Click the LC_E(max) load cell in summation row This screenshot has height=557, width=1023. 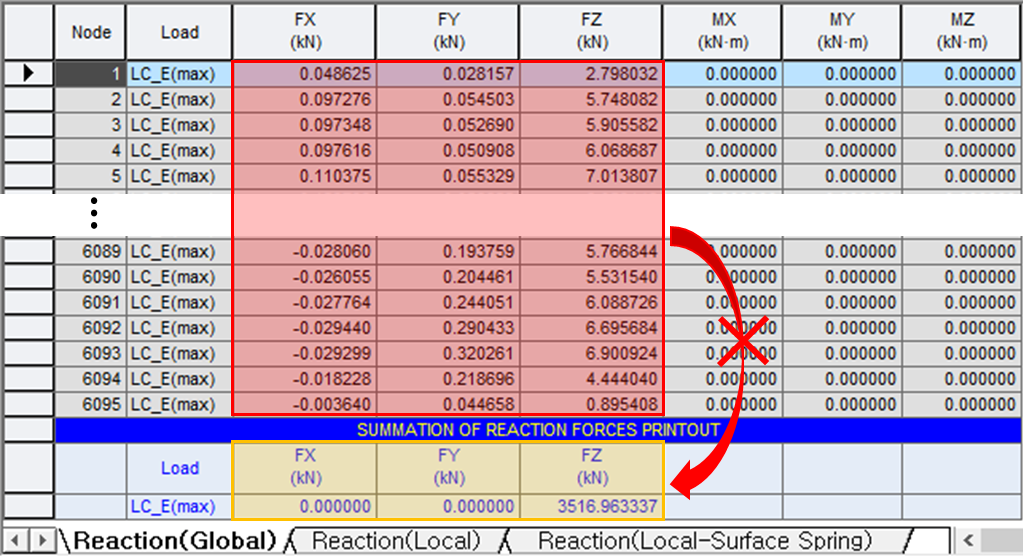point(179,507)
